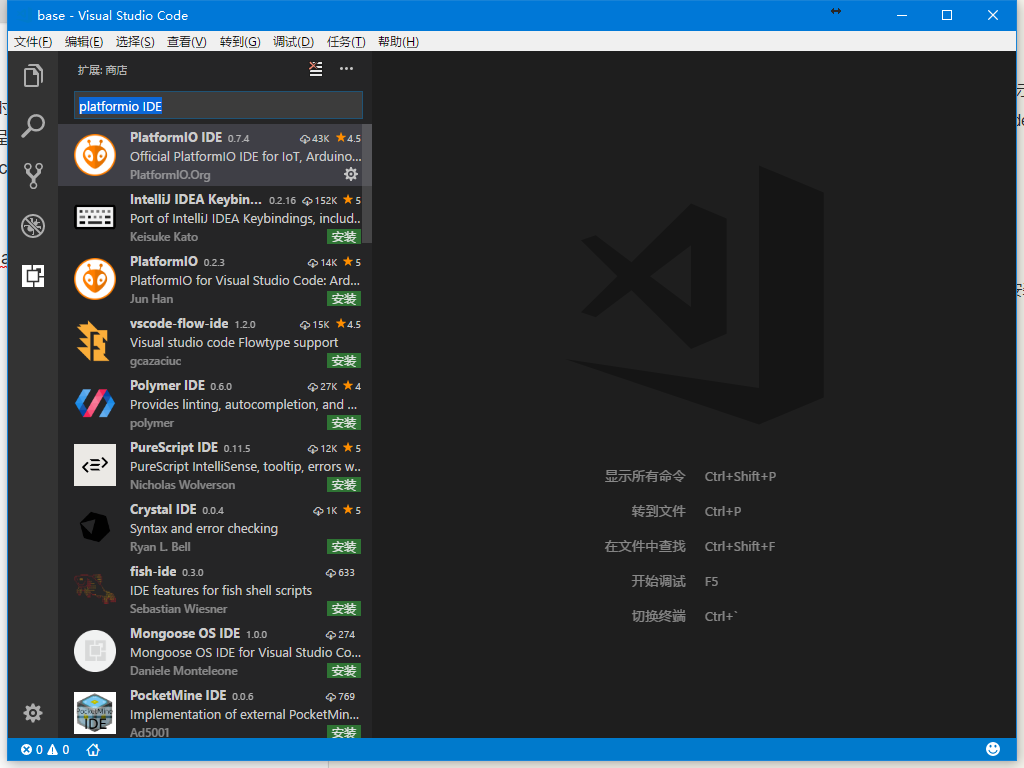1024x768 pixels.
Task: Open PlatformIO Home via the house status bar icon
Action: click(x=92, y=748)
